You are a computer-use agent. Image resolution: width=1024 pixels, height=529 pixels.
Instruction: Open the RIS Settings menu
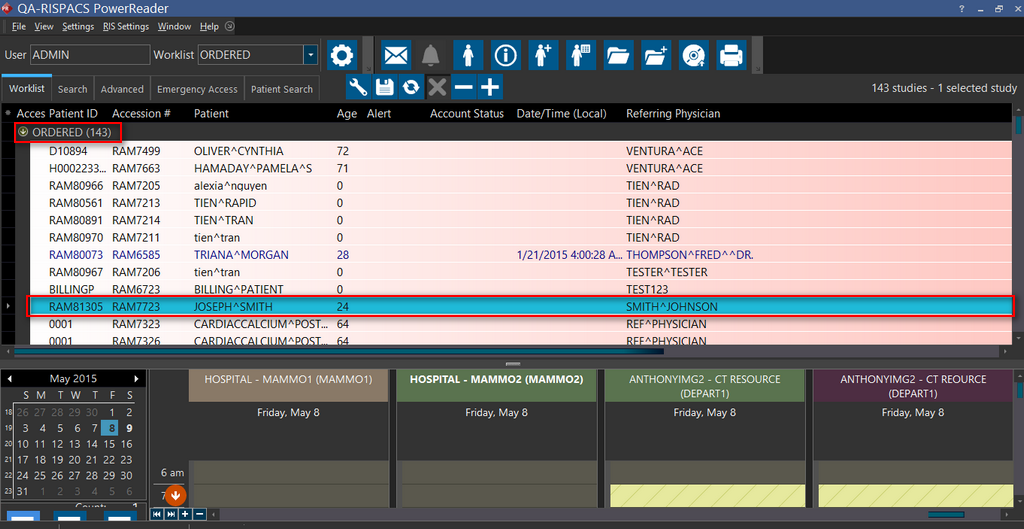[x=126, y=26]
